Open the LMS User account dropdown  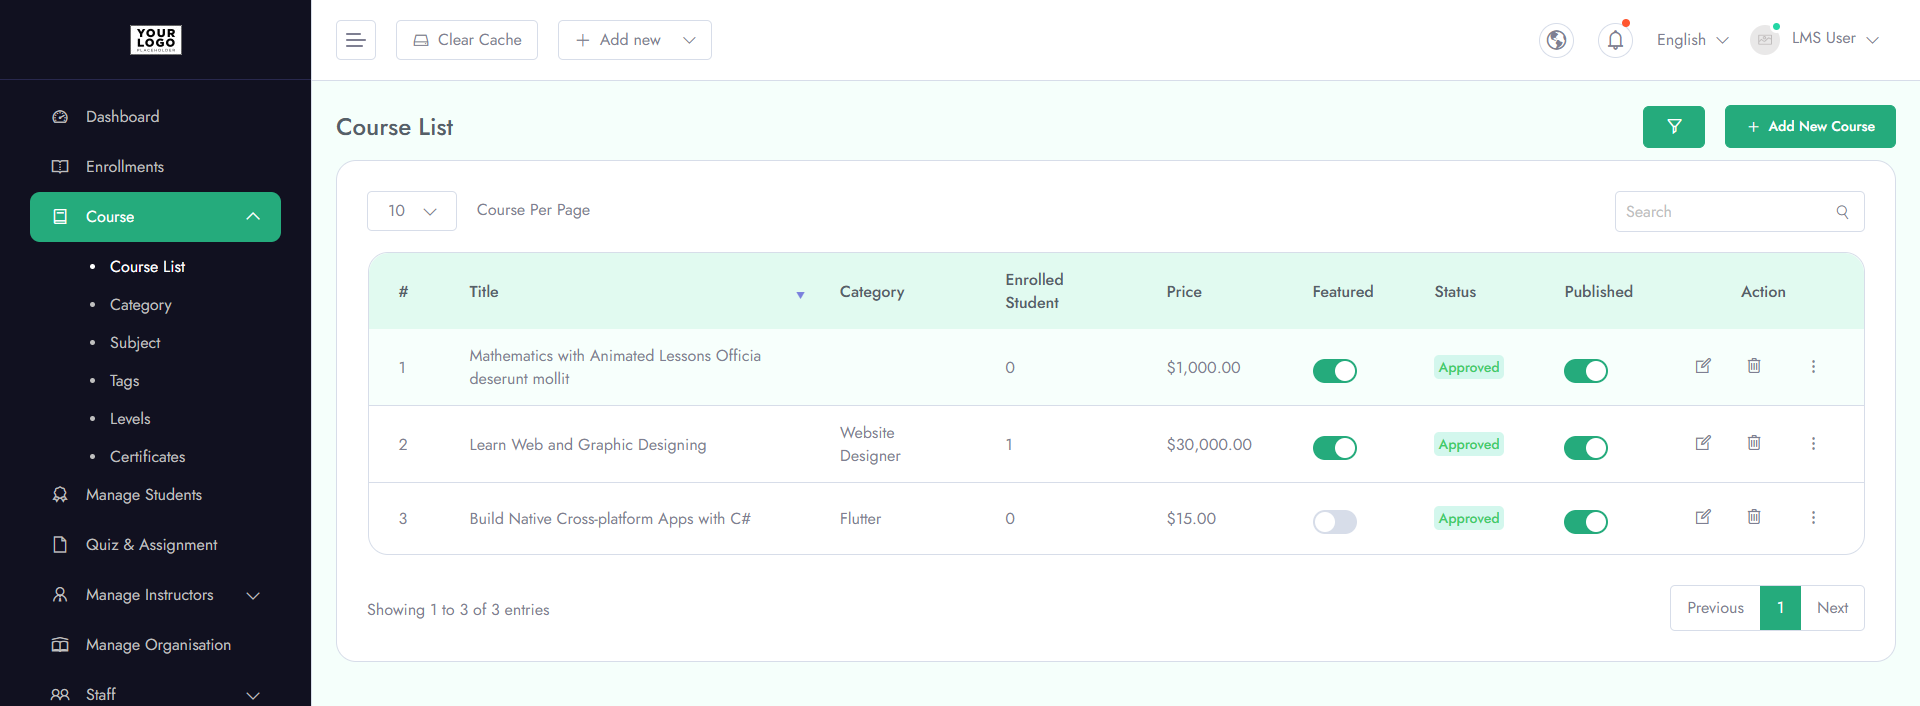[1836, 39]
